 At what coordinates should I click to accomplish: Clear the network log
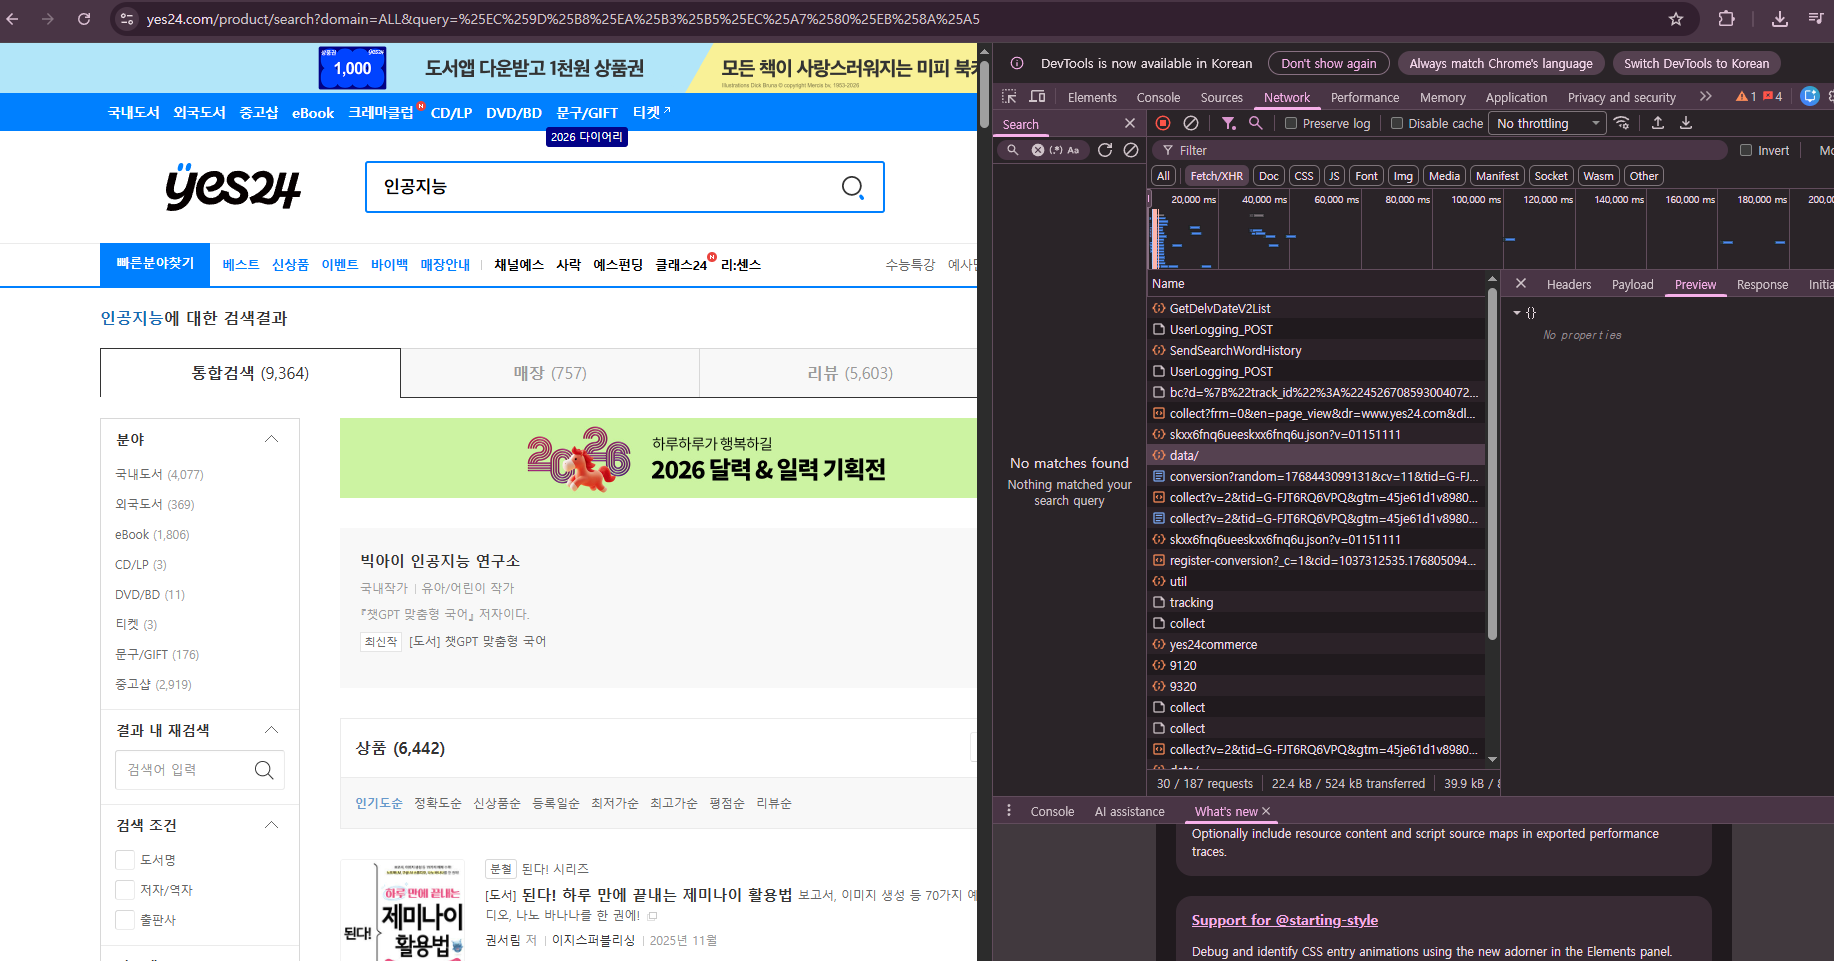point(1191,123)
